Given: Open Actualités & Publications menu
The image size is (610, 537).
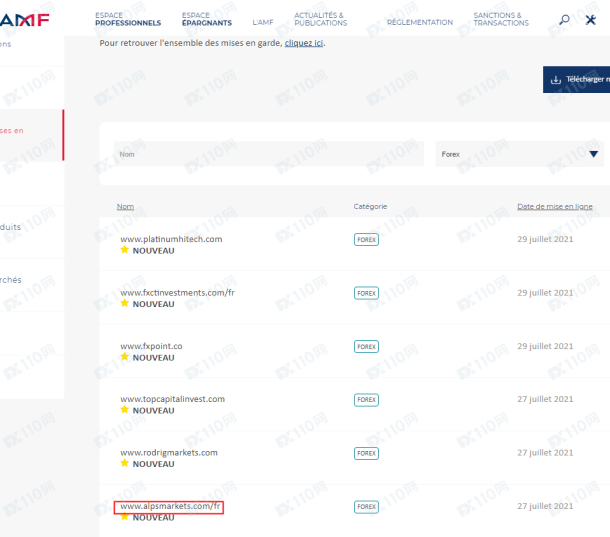Looking at the screenshot, I should tap(321, 19).
